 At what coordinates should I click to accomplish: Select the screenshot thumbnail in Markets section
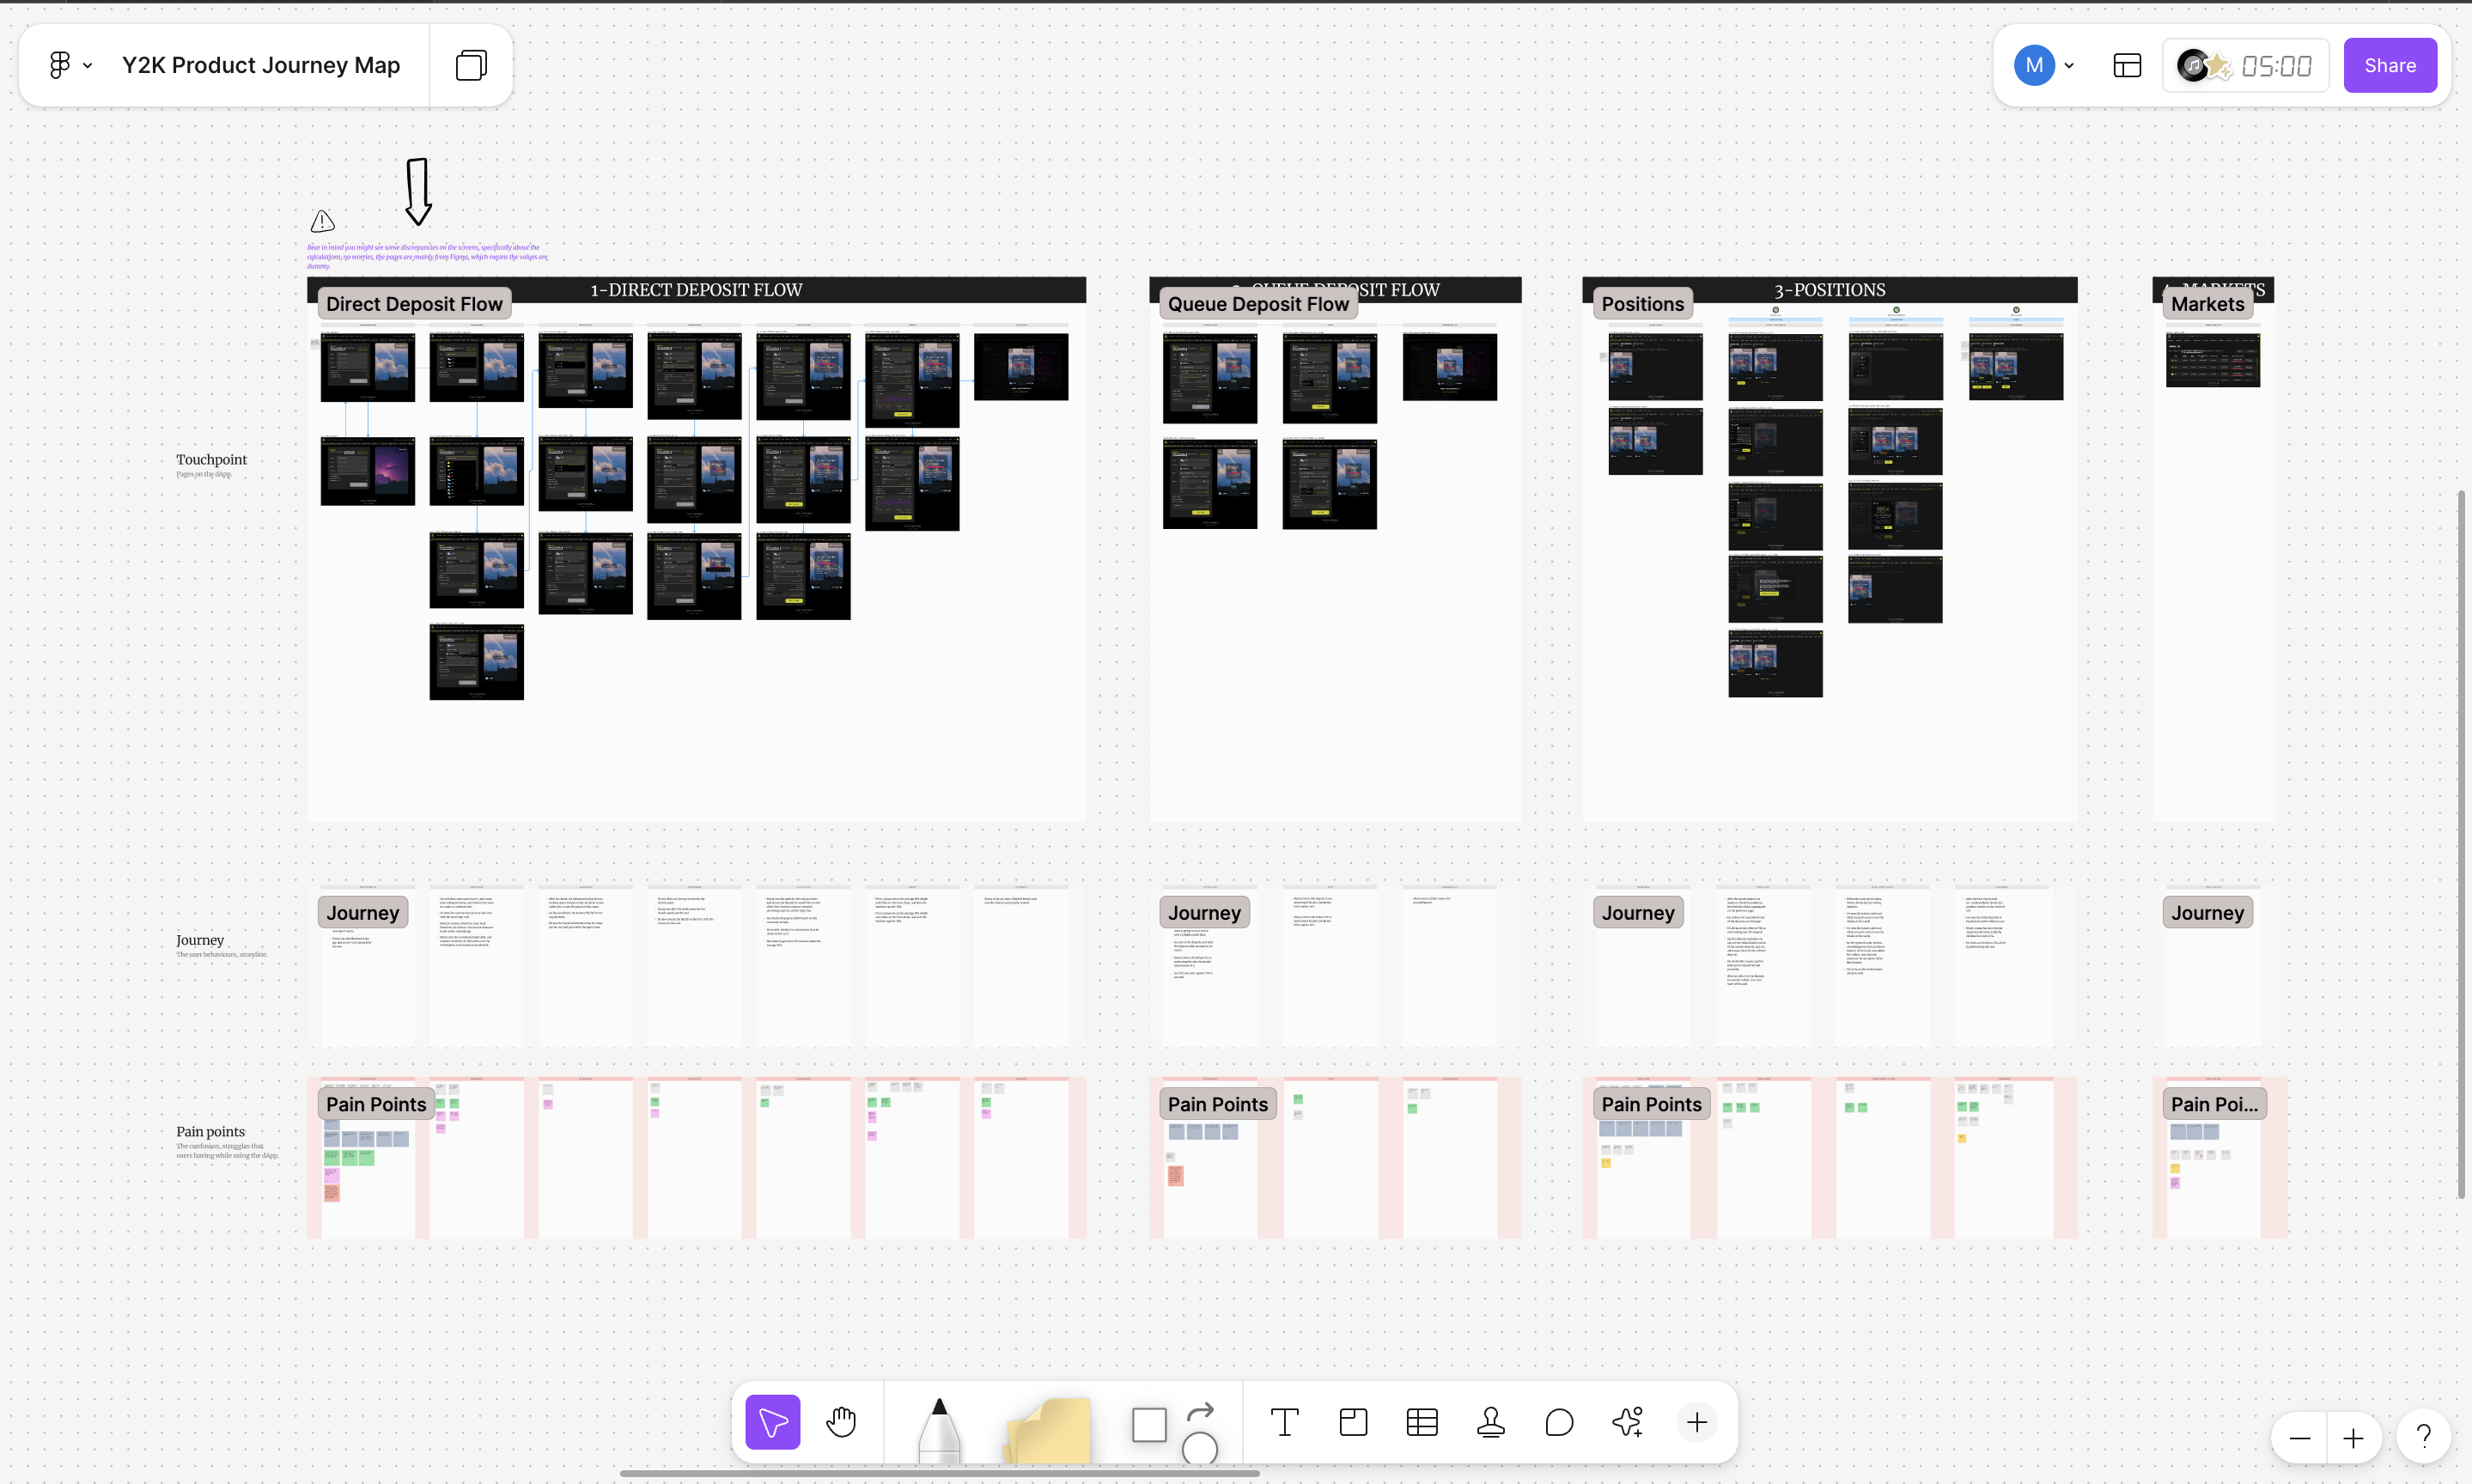2213,359
